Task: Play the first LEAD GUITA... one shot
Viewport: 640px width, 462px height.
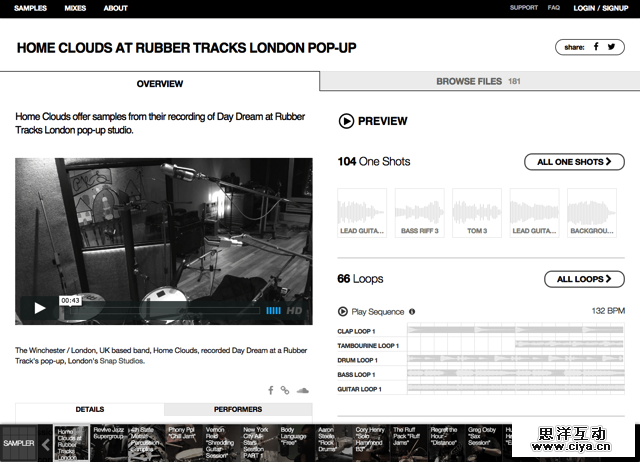Action: tap(362, 213)
